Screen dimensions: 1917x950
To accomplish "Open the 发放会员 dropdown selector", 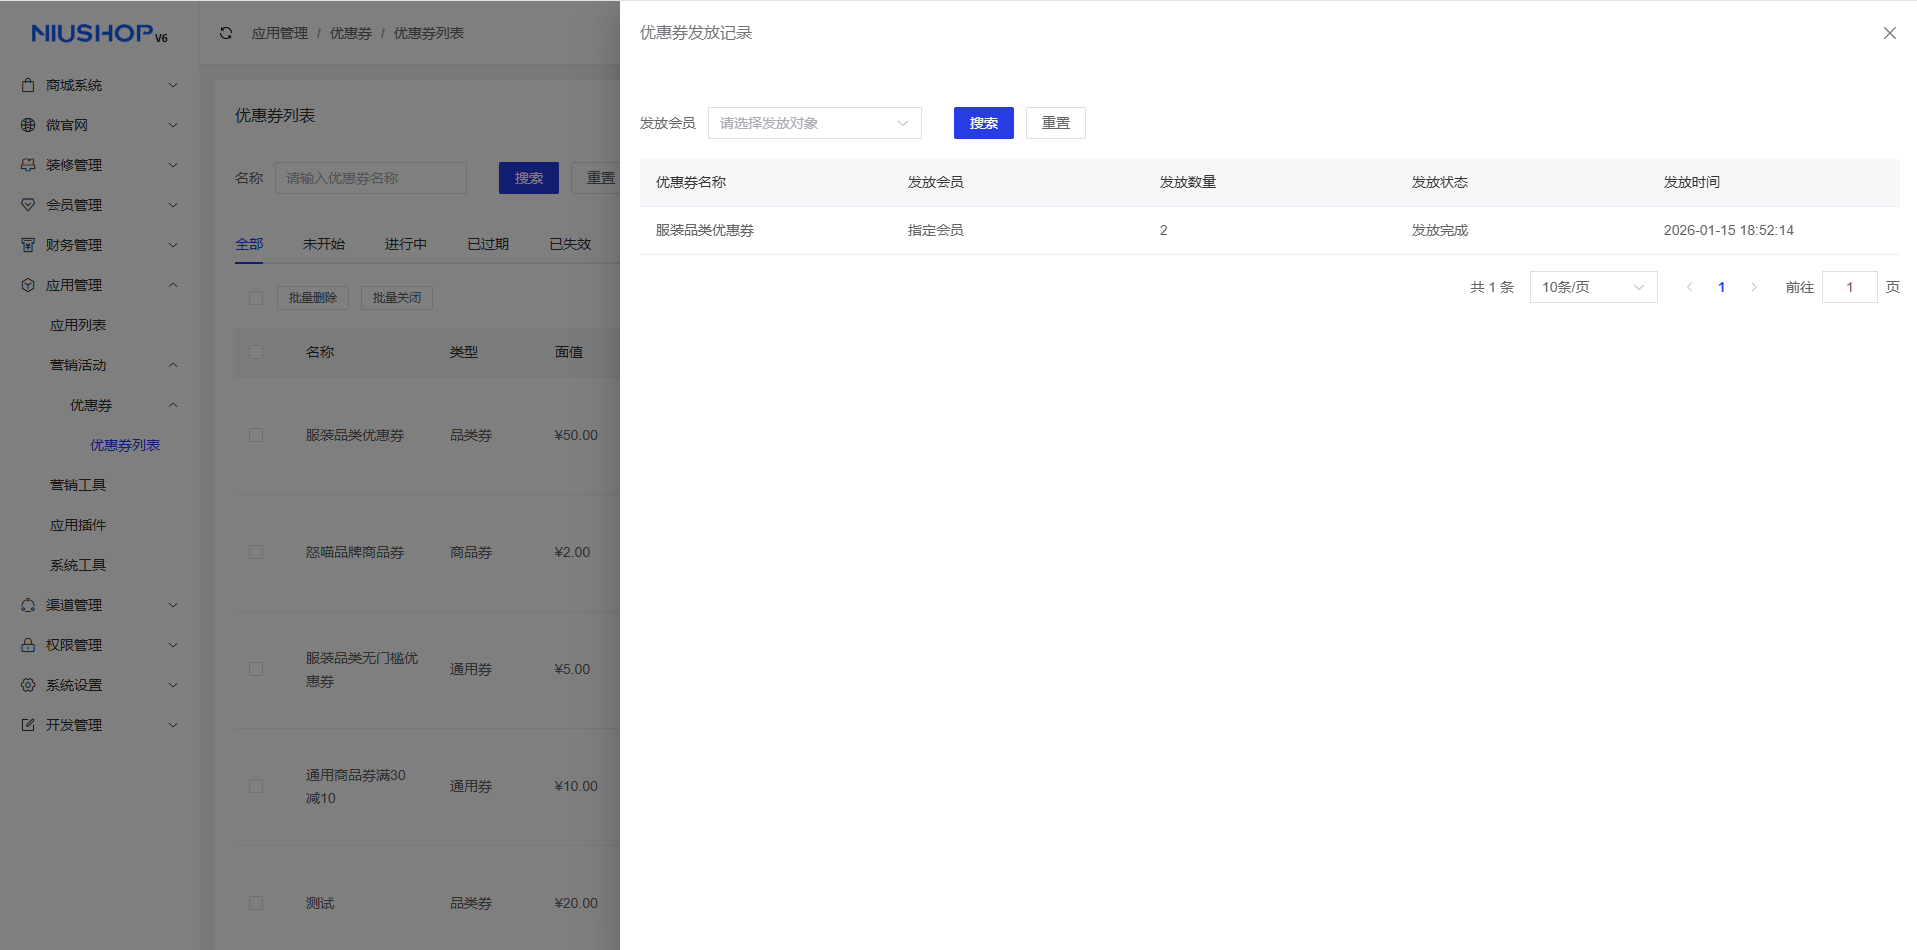I will [x=814, y=123].
